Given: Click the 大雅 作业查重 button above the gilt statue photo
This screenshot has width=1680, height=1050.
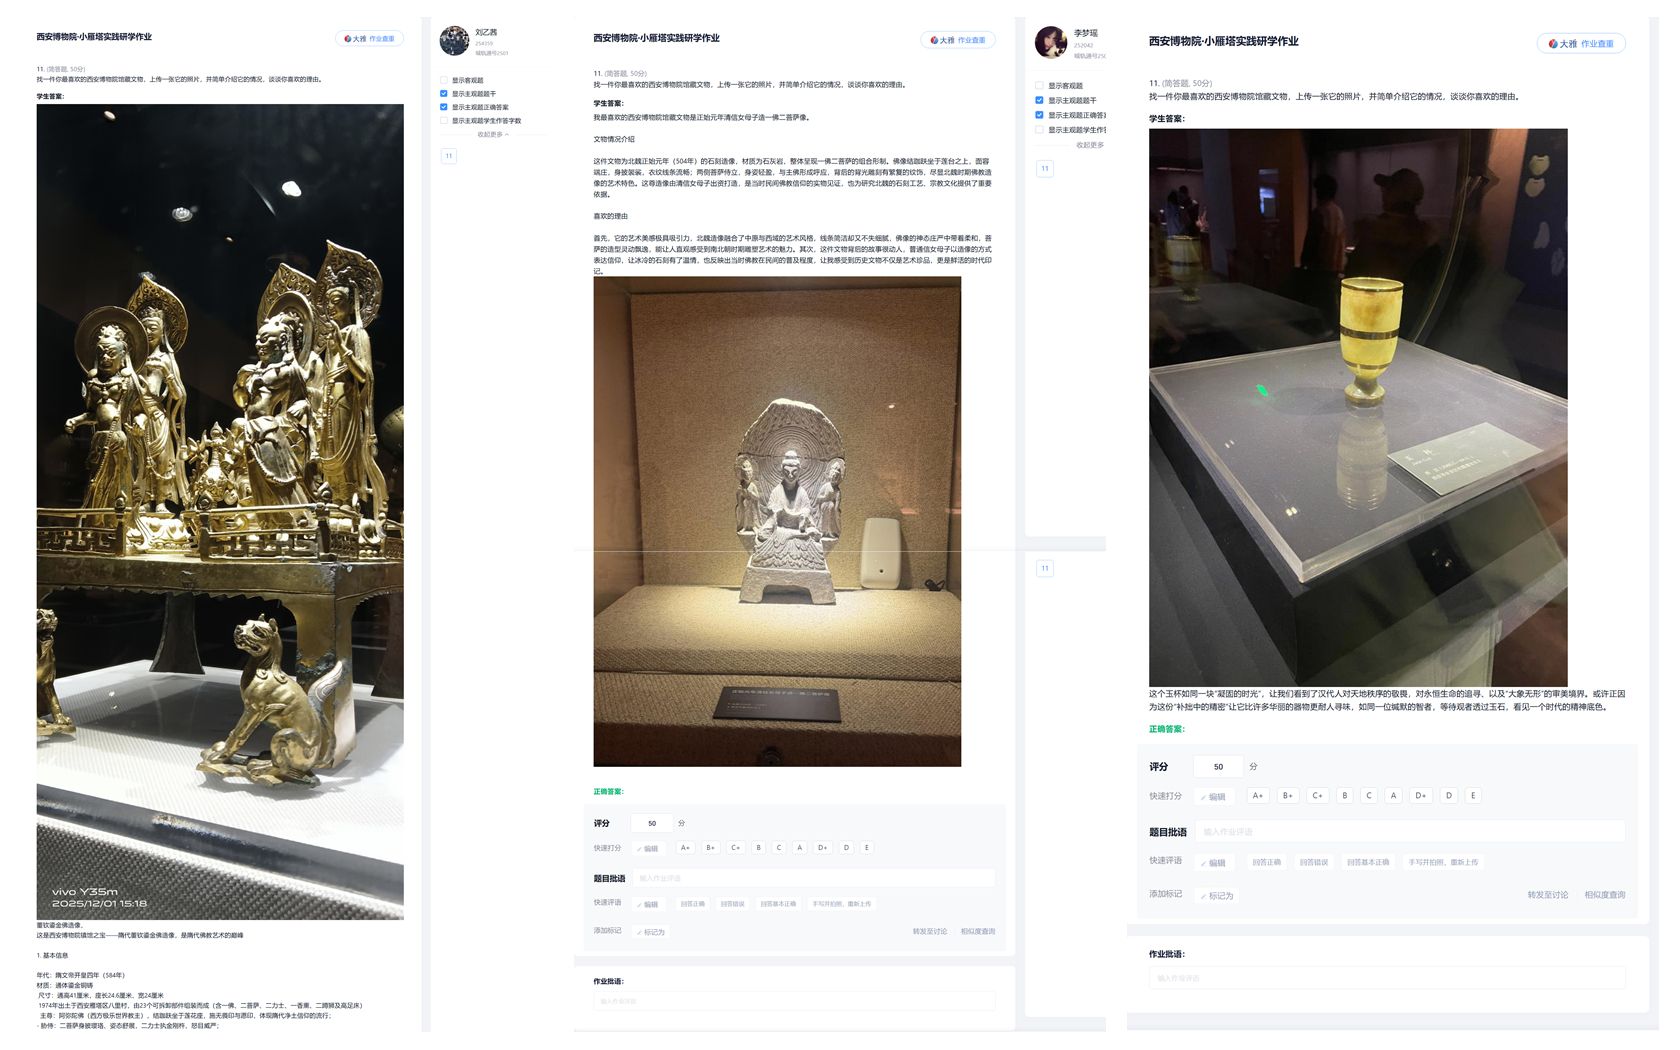Looking at the screenshot, I should point(369,39).
